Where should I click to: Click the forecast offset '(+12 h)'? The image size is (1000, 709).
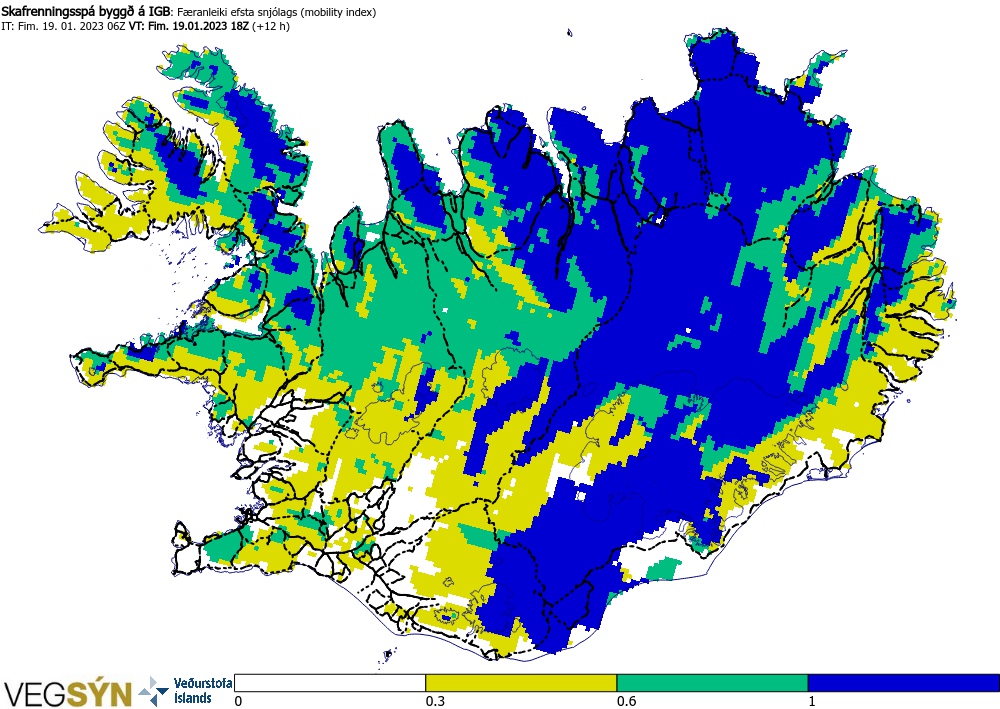pos(271,27)
